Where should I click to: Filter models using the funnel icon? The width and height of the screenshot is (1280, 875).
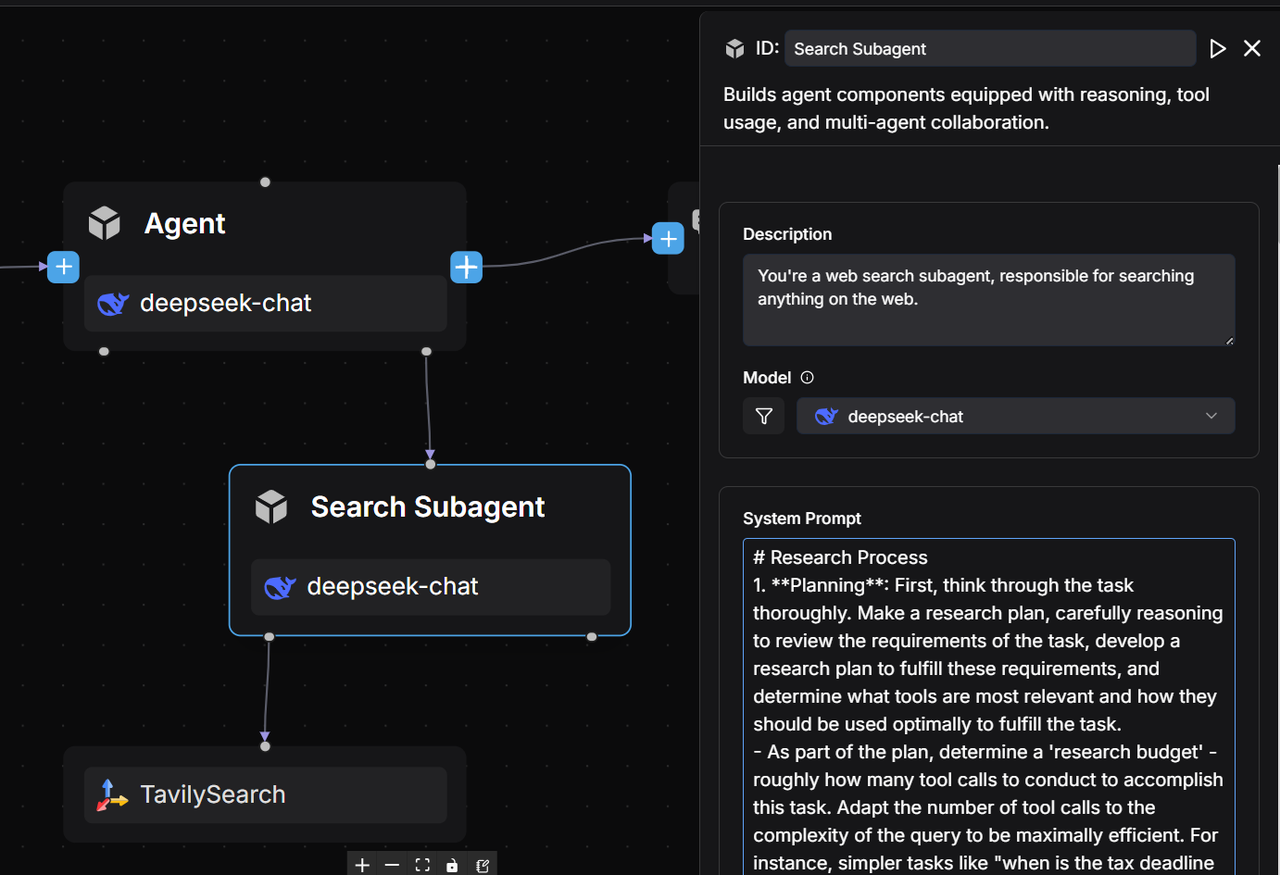click(x=763, y=416)
